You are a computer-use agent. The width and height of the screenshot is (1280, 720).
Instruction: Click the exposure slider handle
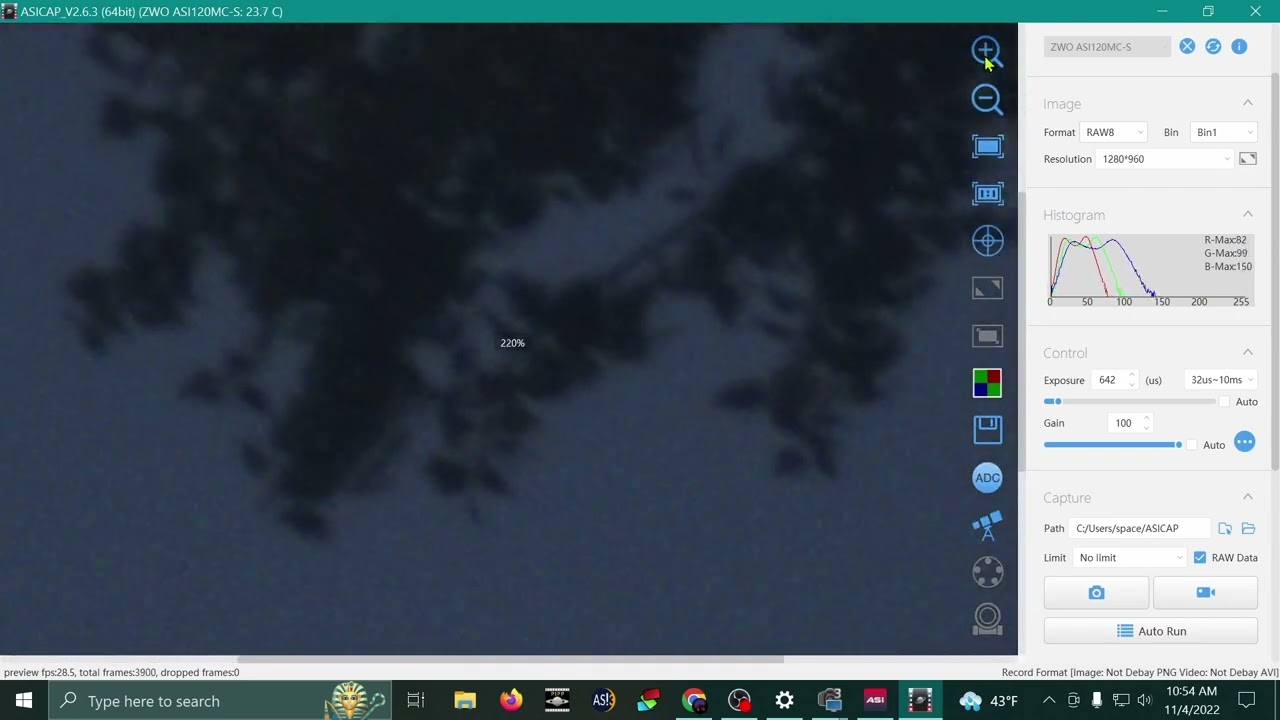1058,401
